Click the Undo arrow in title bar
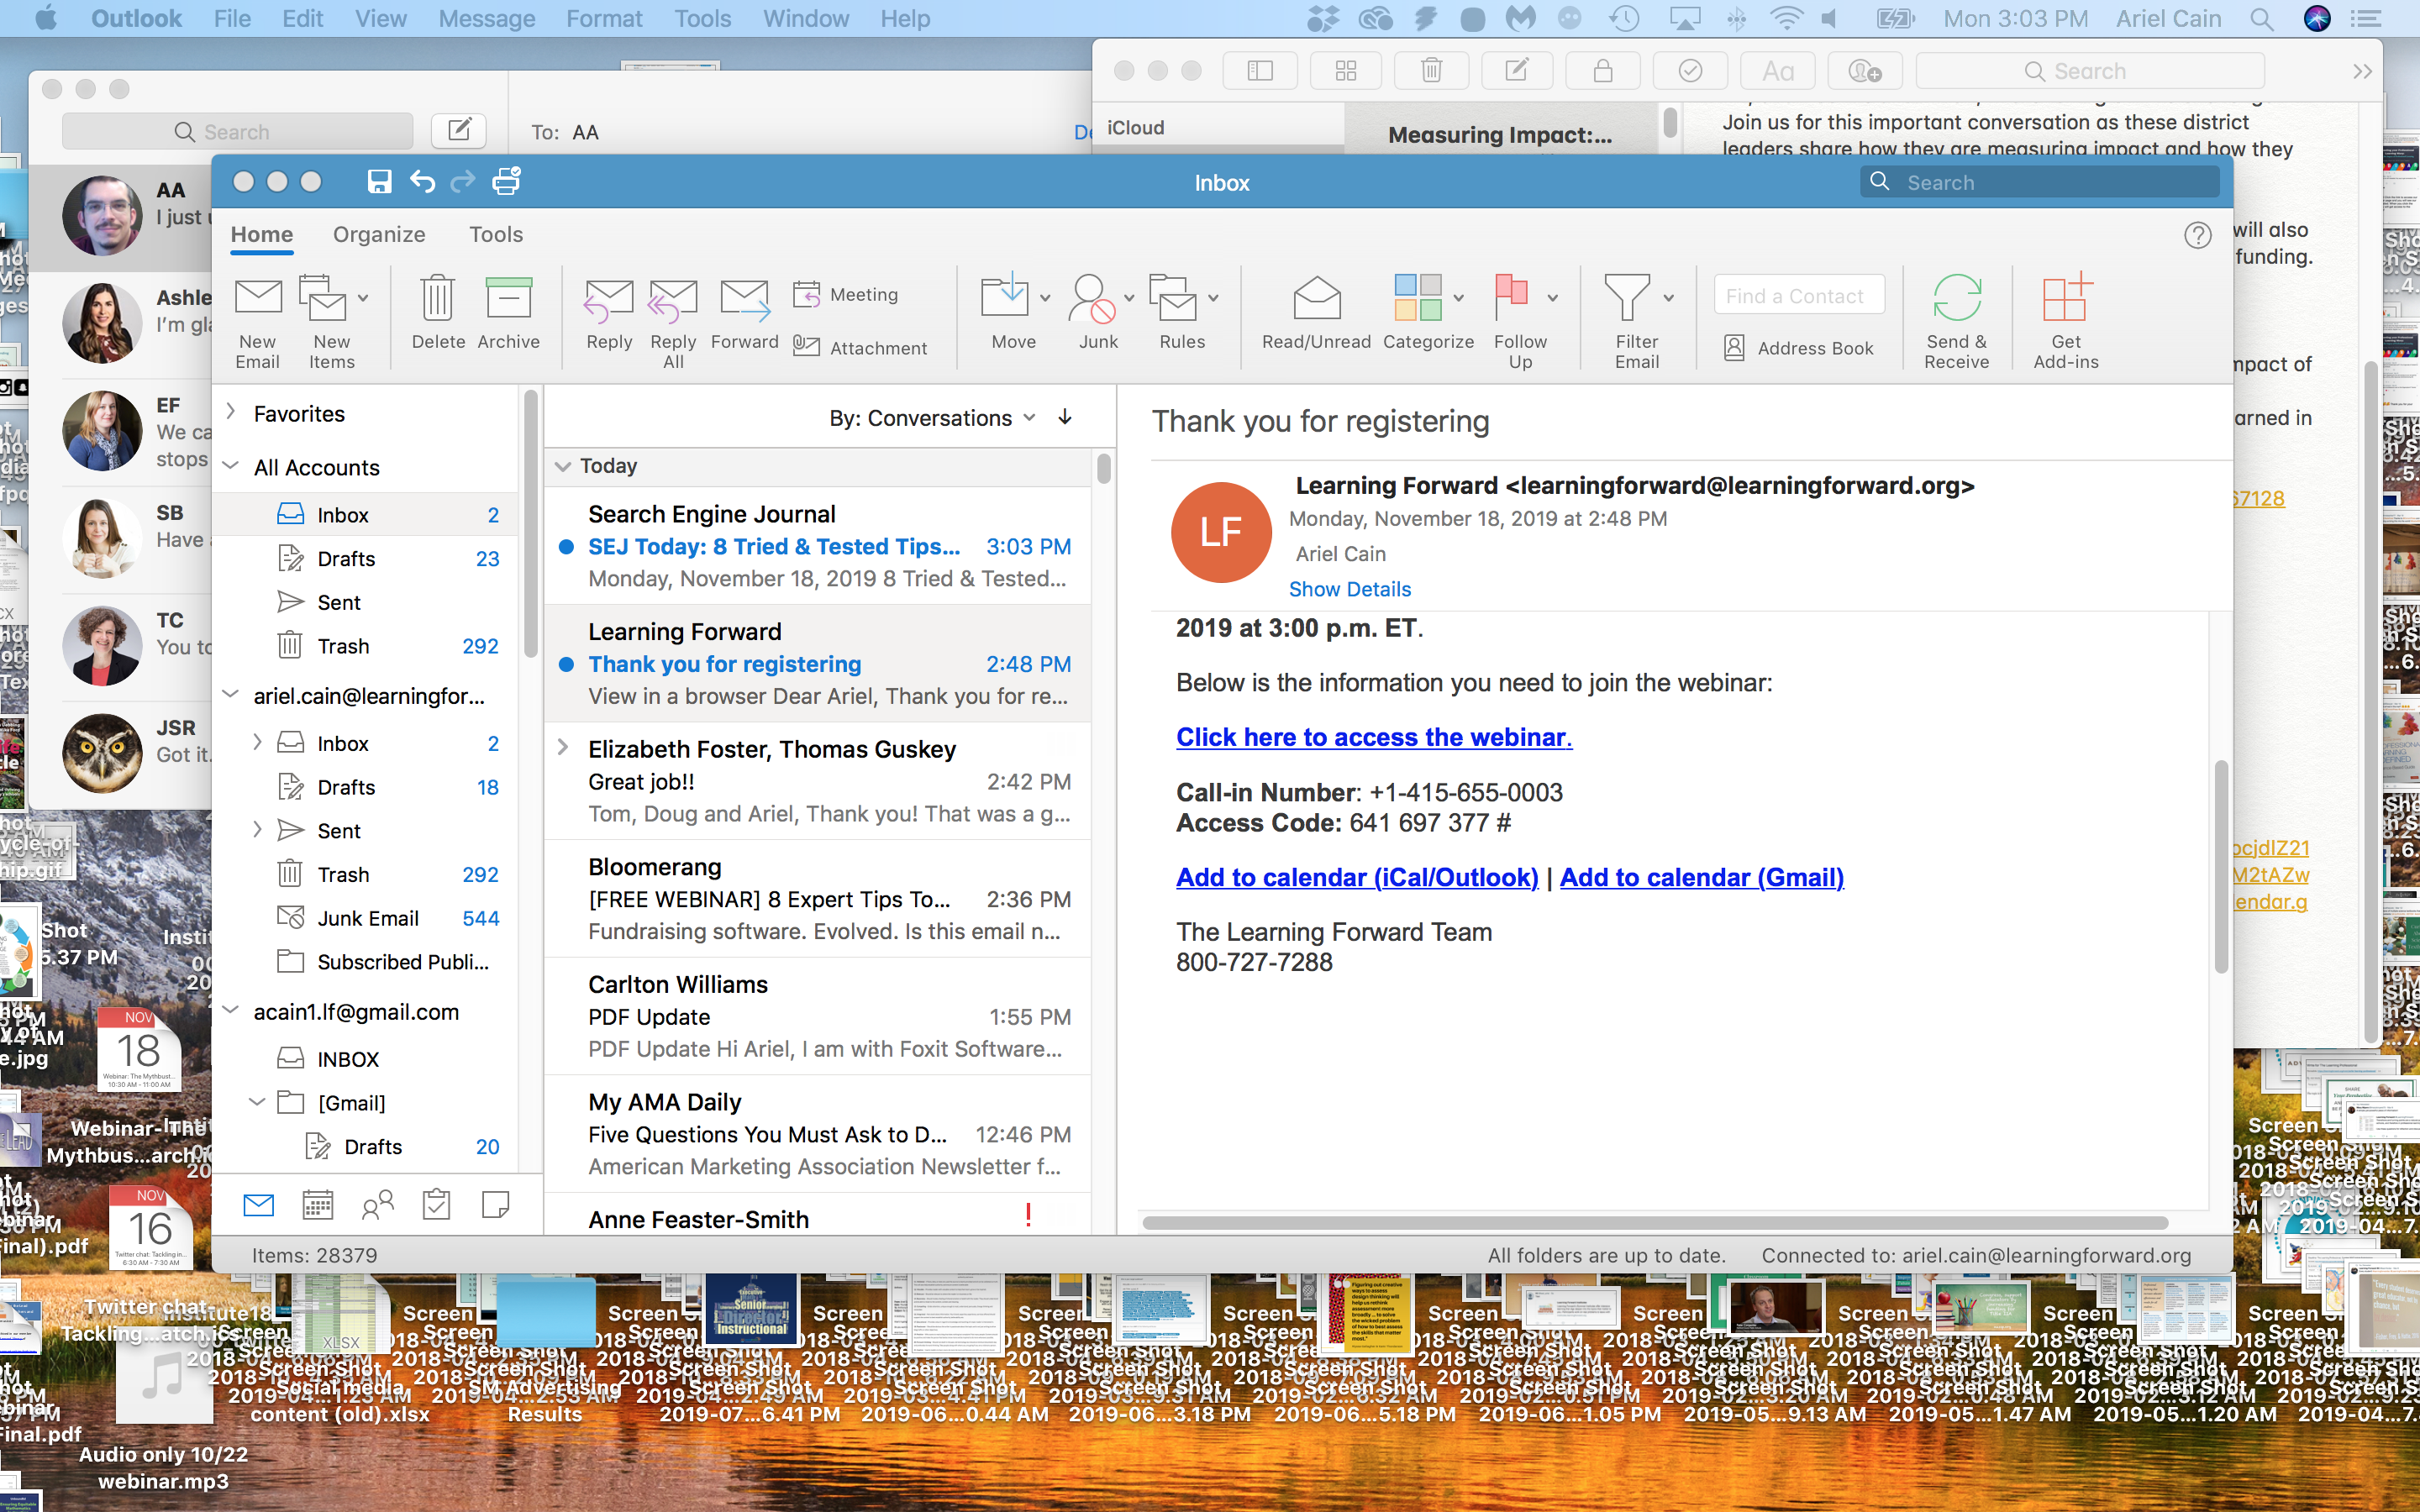Viewport: 2420px width, 1512px height. point(422,181)
